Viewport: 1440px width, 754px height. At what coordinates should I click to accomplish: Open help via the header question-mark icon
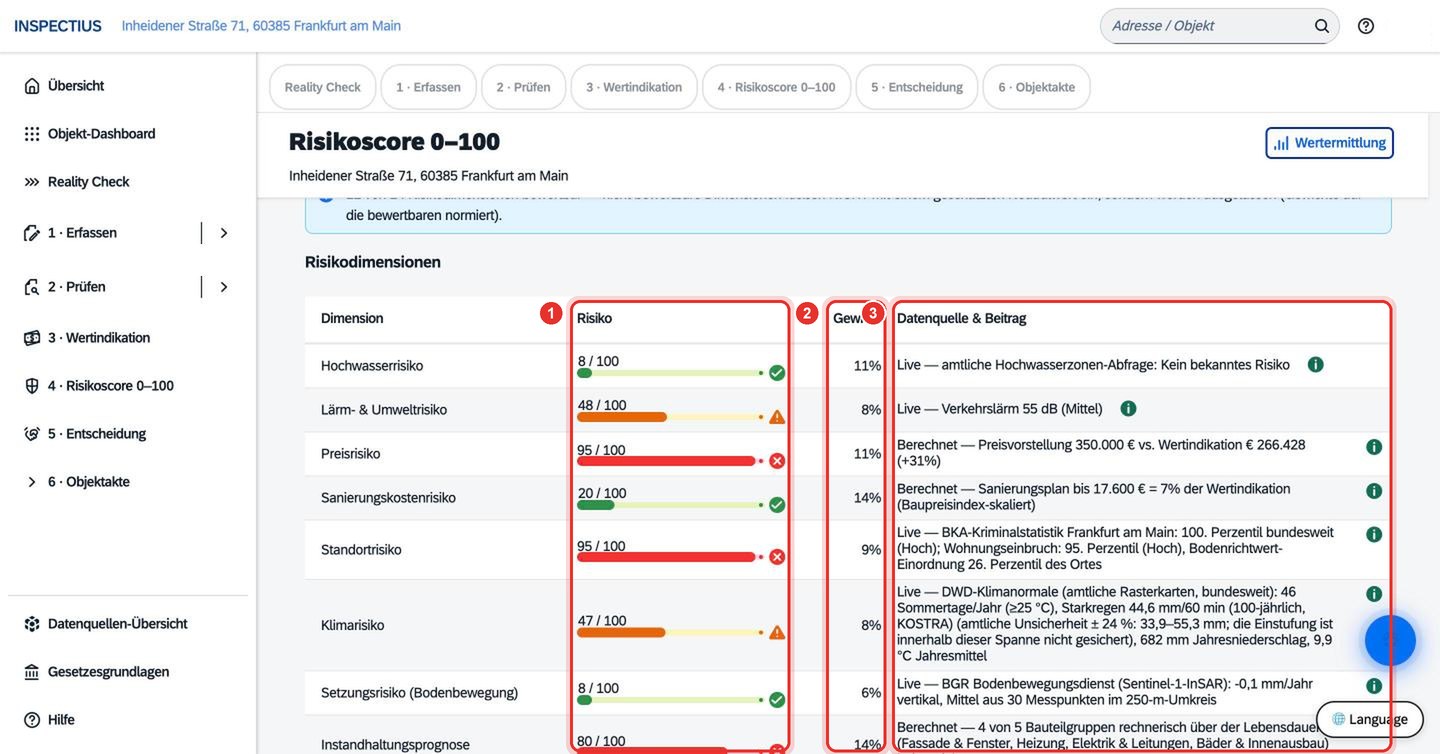pyautogui.click(x=1366, y=26)
